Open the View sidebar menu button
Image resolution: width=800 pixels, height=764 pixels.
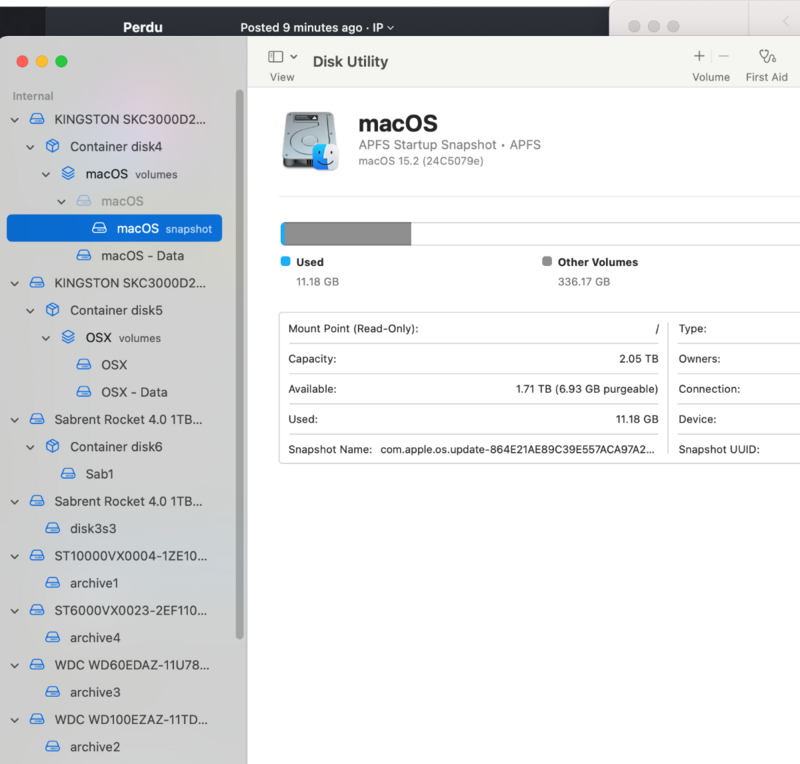tap(283, 57)
